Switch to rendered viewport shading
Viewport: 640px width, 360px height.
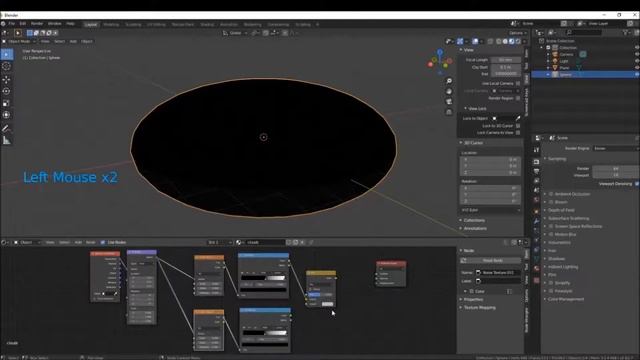click(x=518, y=41)
